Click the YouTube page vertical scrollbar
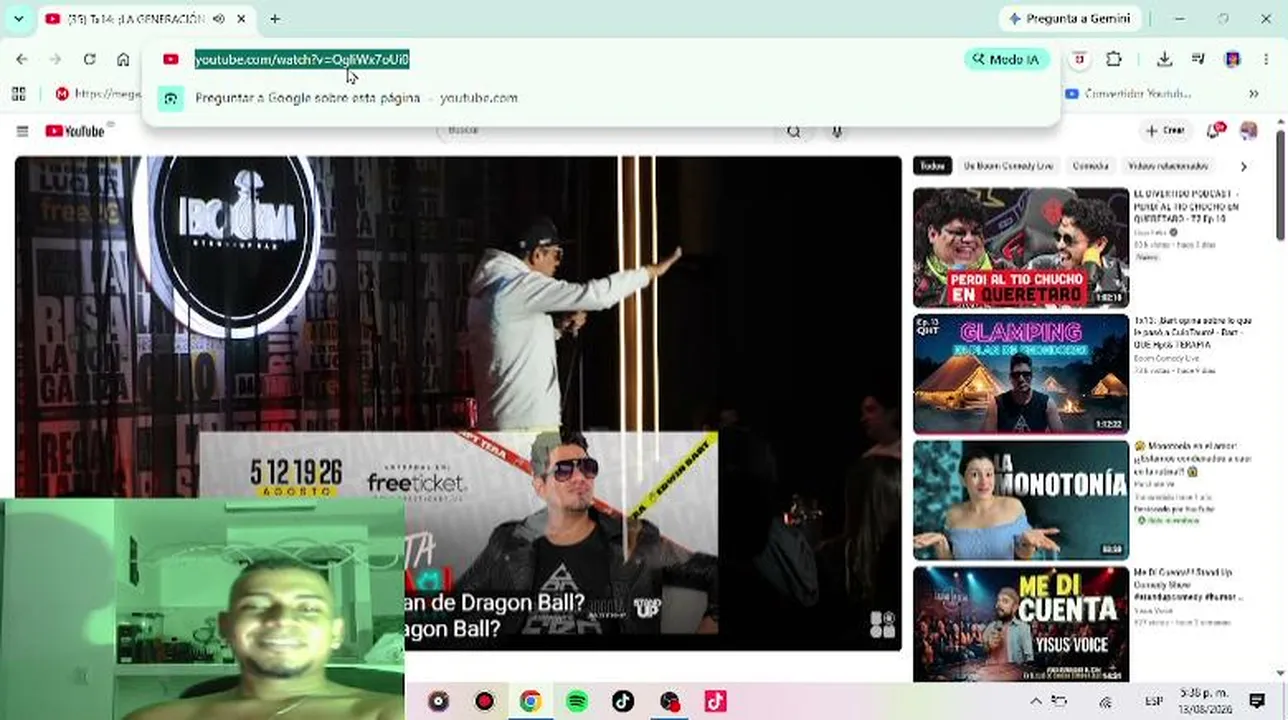The width and height of the screenshot is (1288, 720). click(x=1281, y=186)
